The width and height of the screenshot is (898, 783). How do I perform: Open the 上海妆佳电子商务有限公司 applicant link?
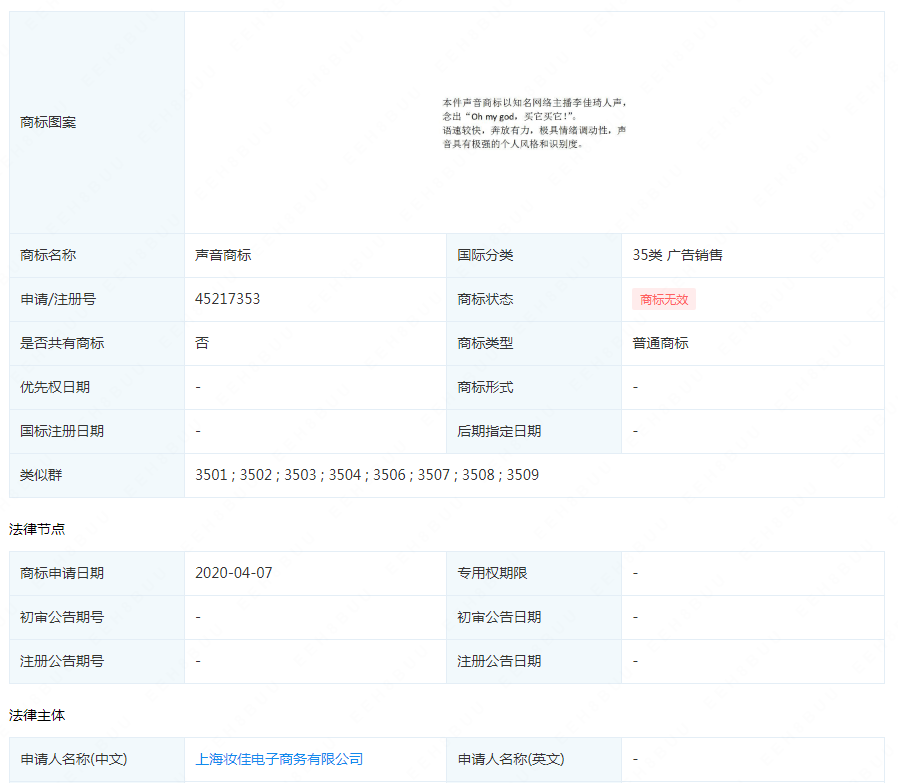tap(279, 759)
